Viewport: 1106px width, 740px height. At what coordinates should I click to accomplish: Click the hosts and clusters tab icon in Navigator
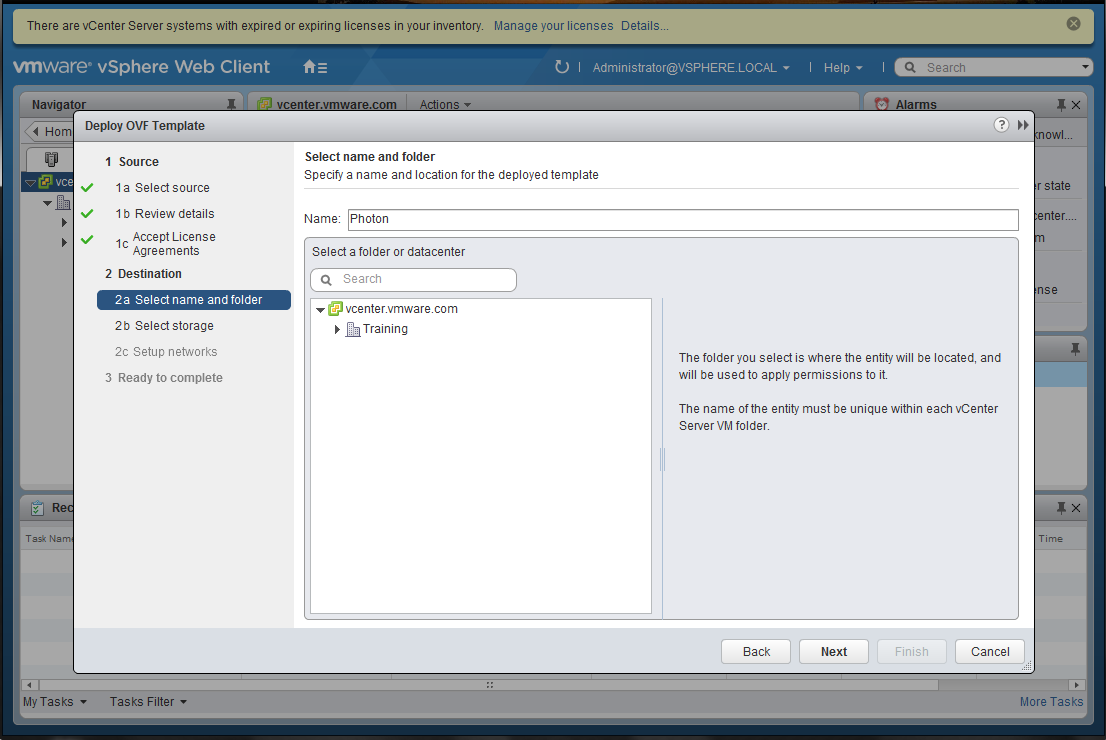tap(51, 159)
